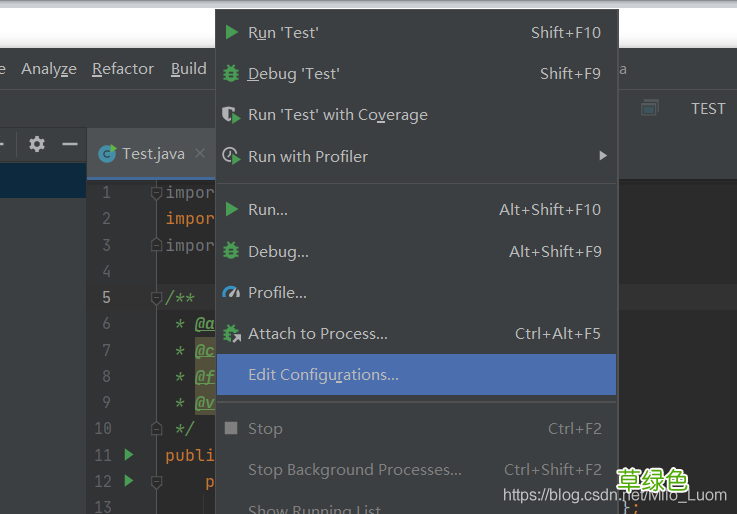The width and height of the screenshot is (737, 514).
Task: Click the Profile... gauge icon
Action: pos(232,293)
